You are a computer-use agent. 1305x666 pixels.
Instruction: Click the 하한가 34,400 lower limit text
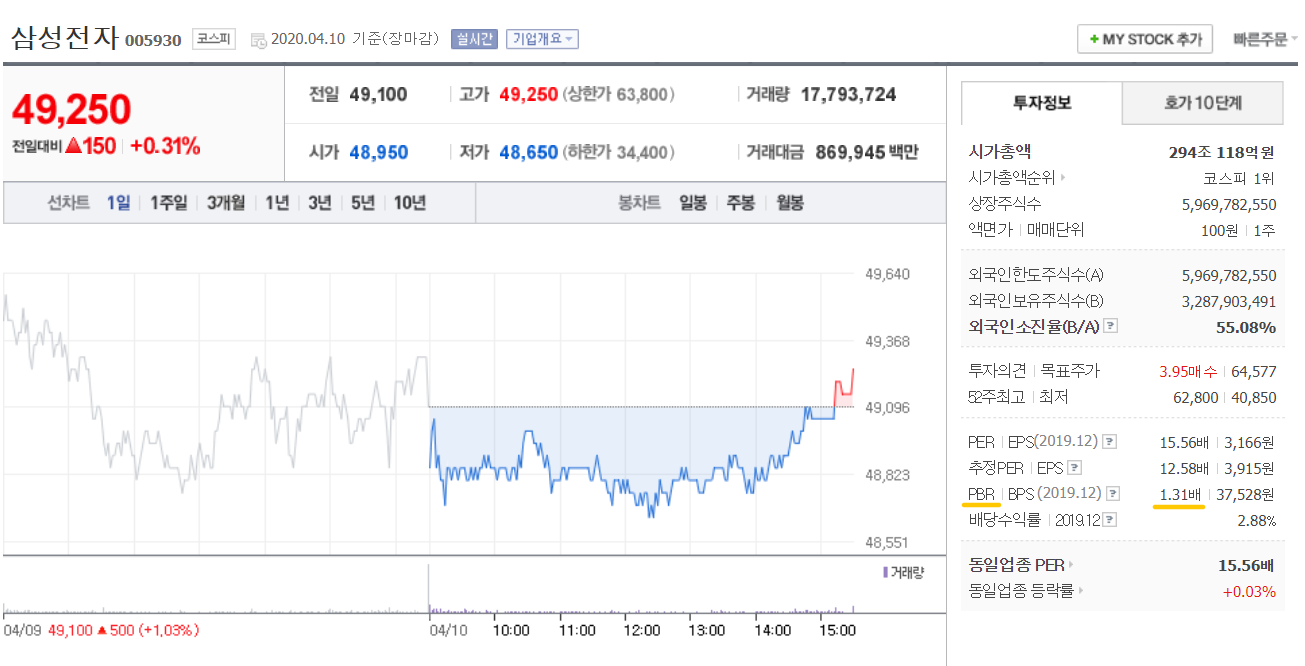619,153
